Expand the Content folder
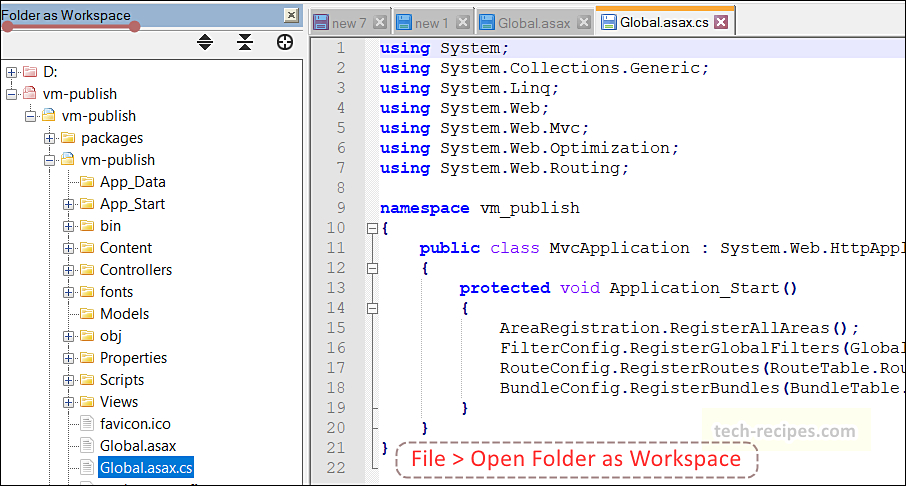The image size is (906, 486). 68,248
